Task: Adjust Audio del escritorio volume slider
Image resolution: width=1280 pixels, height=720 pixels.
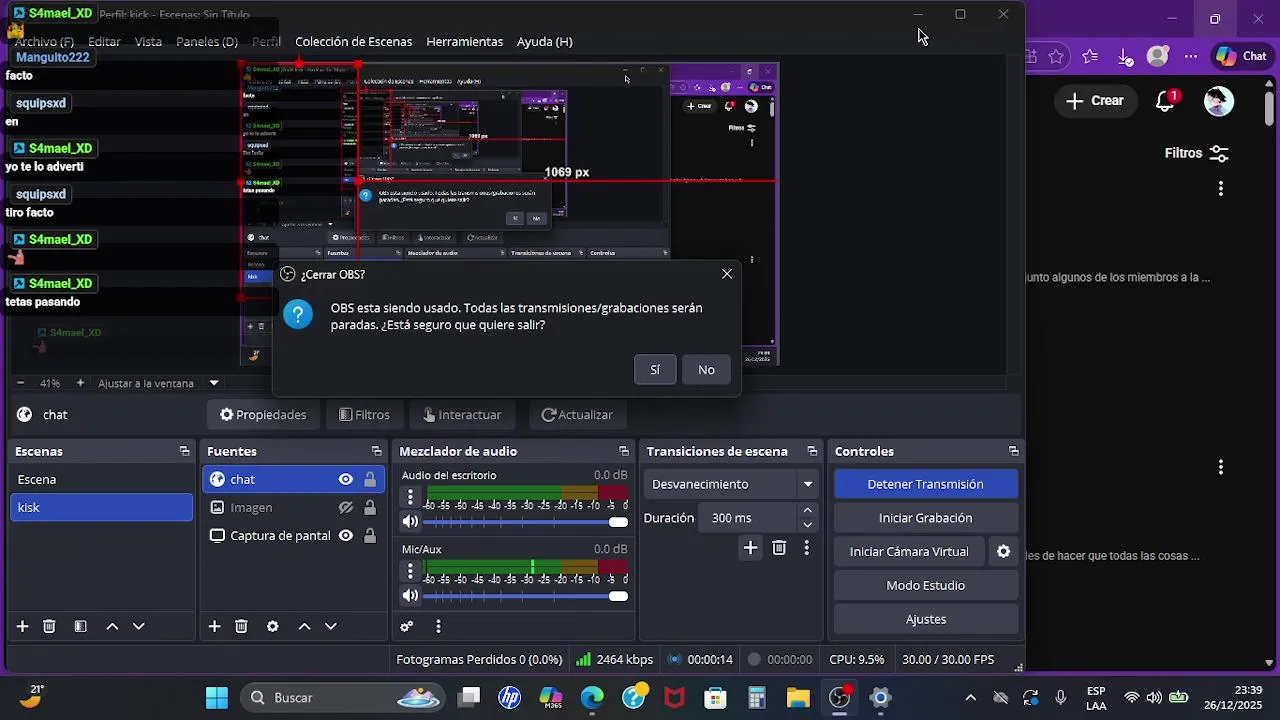Action: (x=526, y=522)
